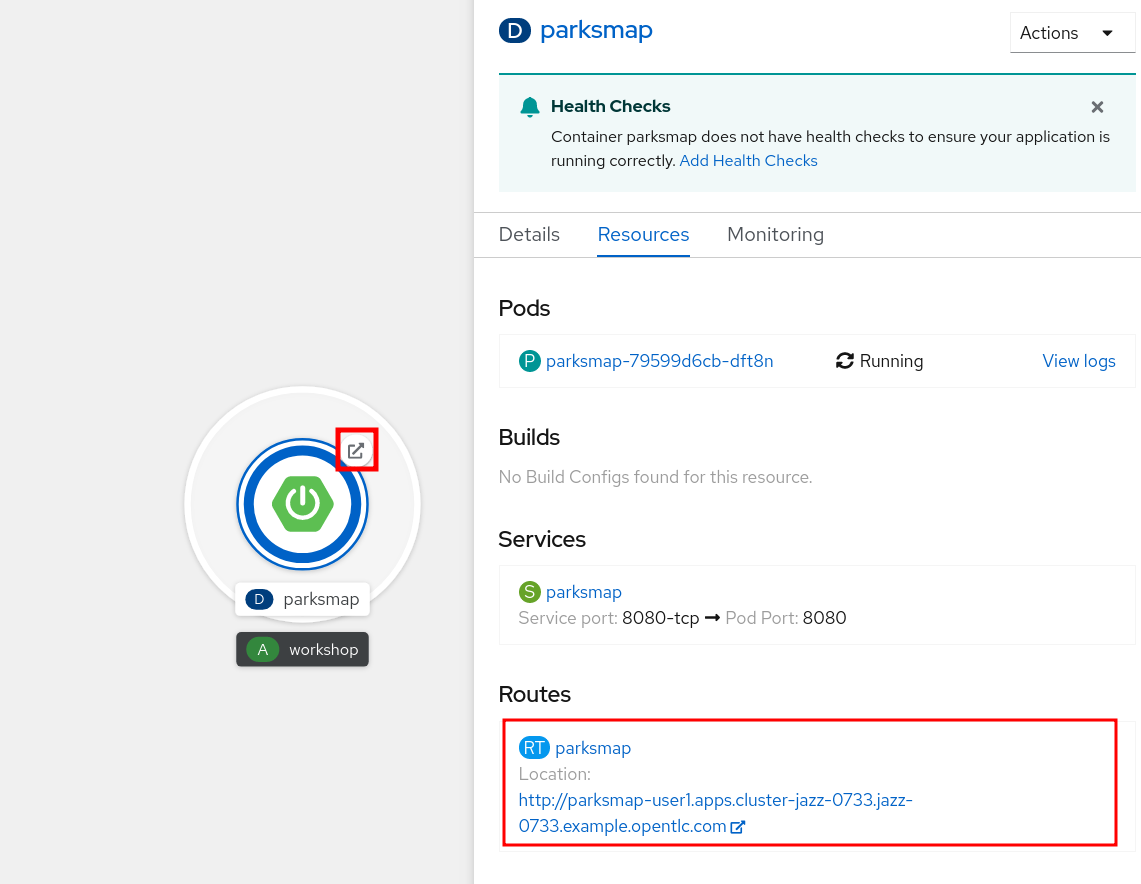Click the Running status sync icon
The width and height of the screenshot is (1141, 884).
click(x=844, y=361)
